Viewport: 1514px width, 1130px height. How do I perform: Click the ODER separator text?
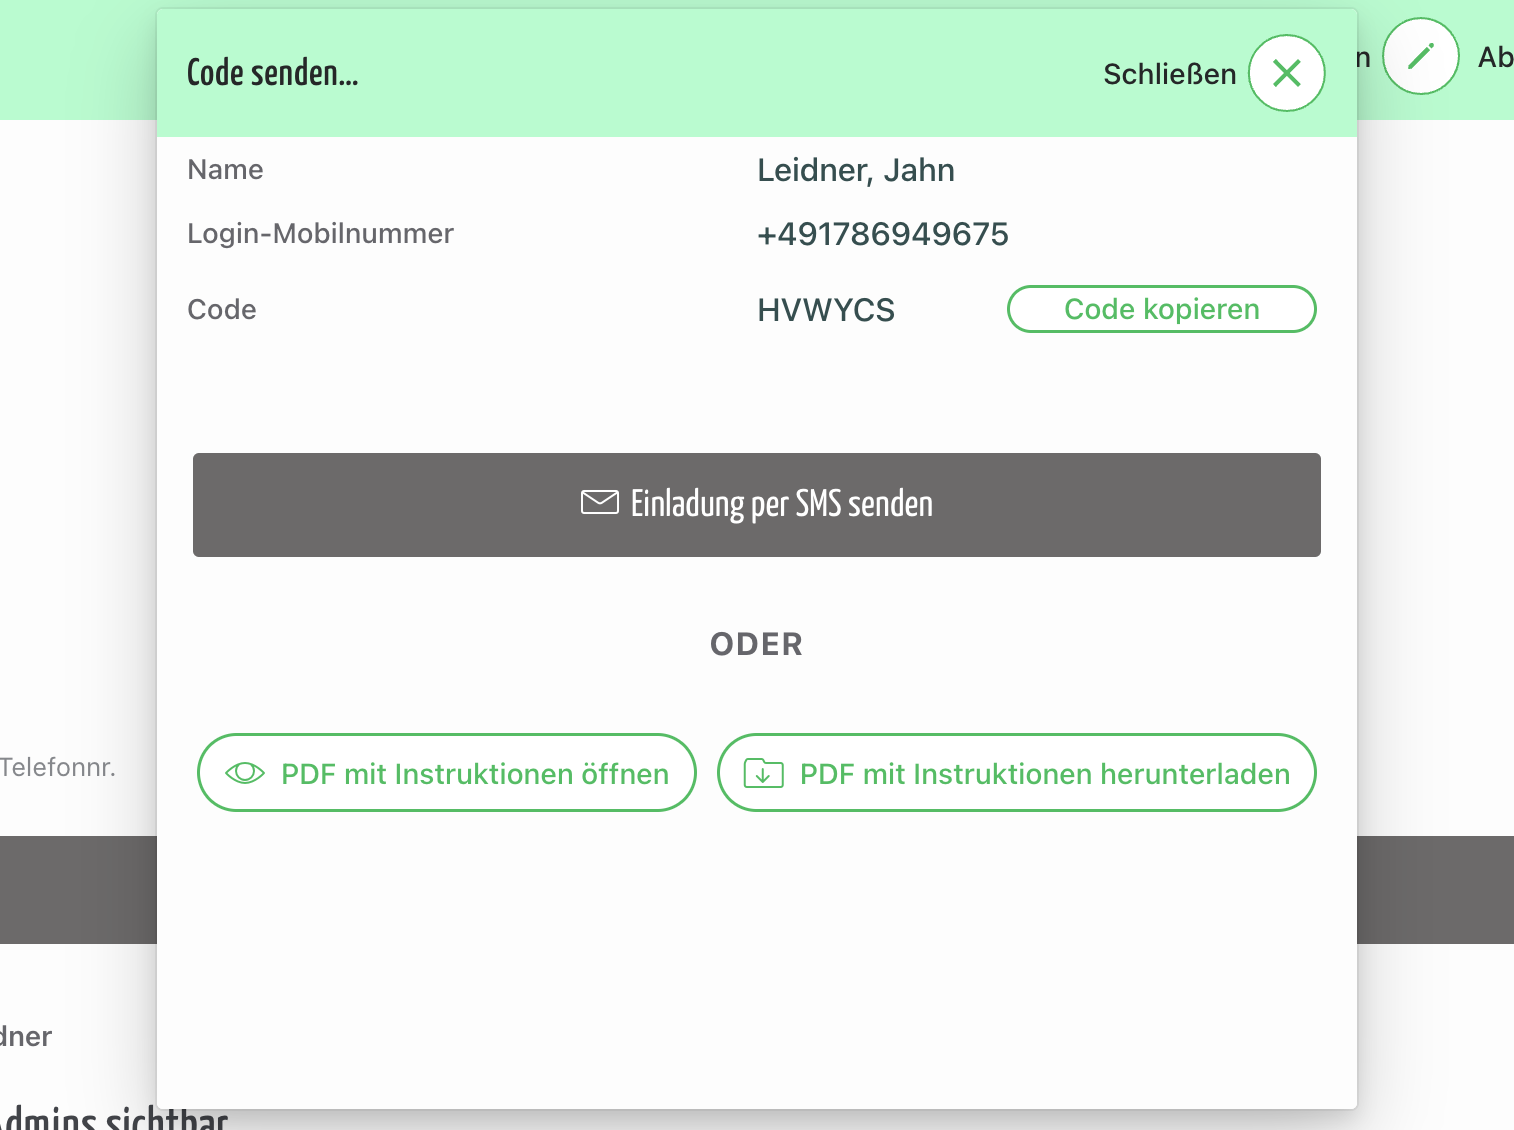click(x=757, y=644)
